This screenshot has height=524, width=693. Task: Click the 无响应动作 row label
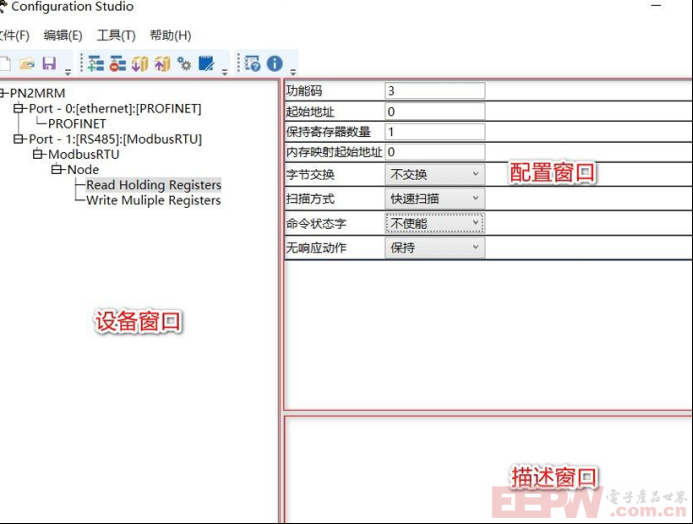tap(316, 248)
